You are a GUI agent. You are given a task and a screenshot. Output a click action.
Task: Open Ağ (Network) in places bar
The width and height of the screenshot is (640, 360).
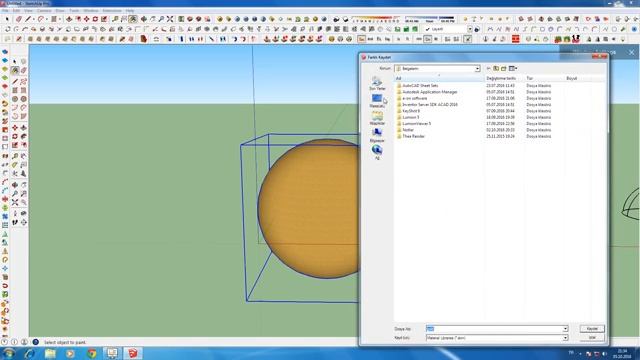377,152
